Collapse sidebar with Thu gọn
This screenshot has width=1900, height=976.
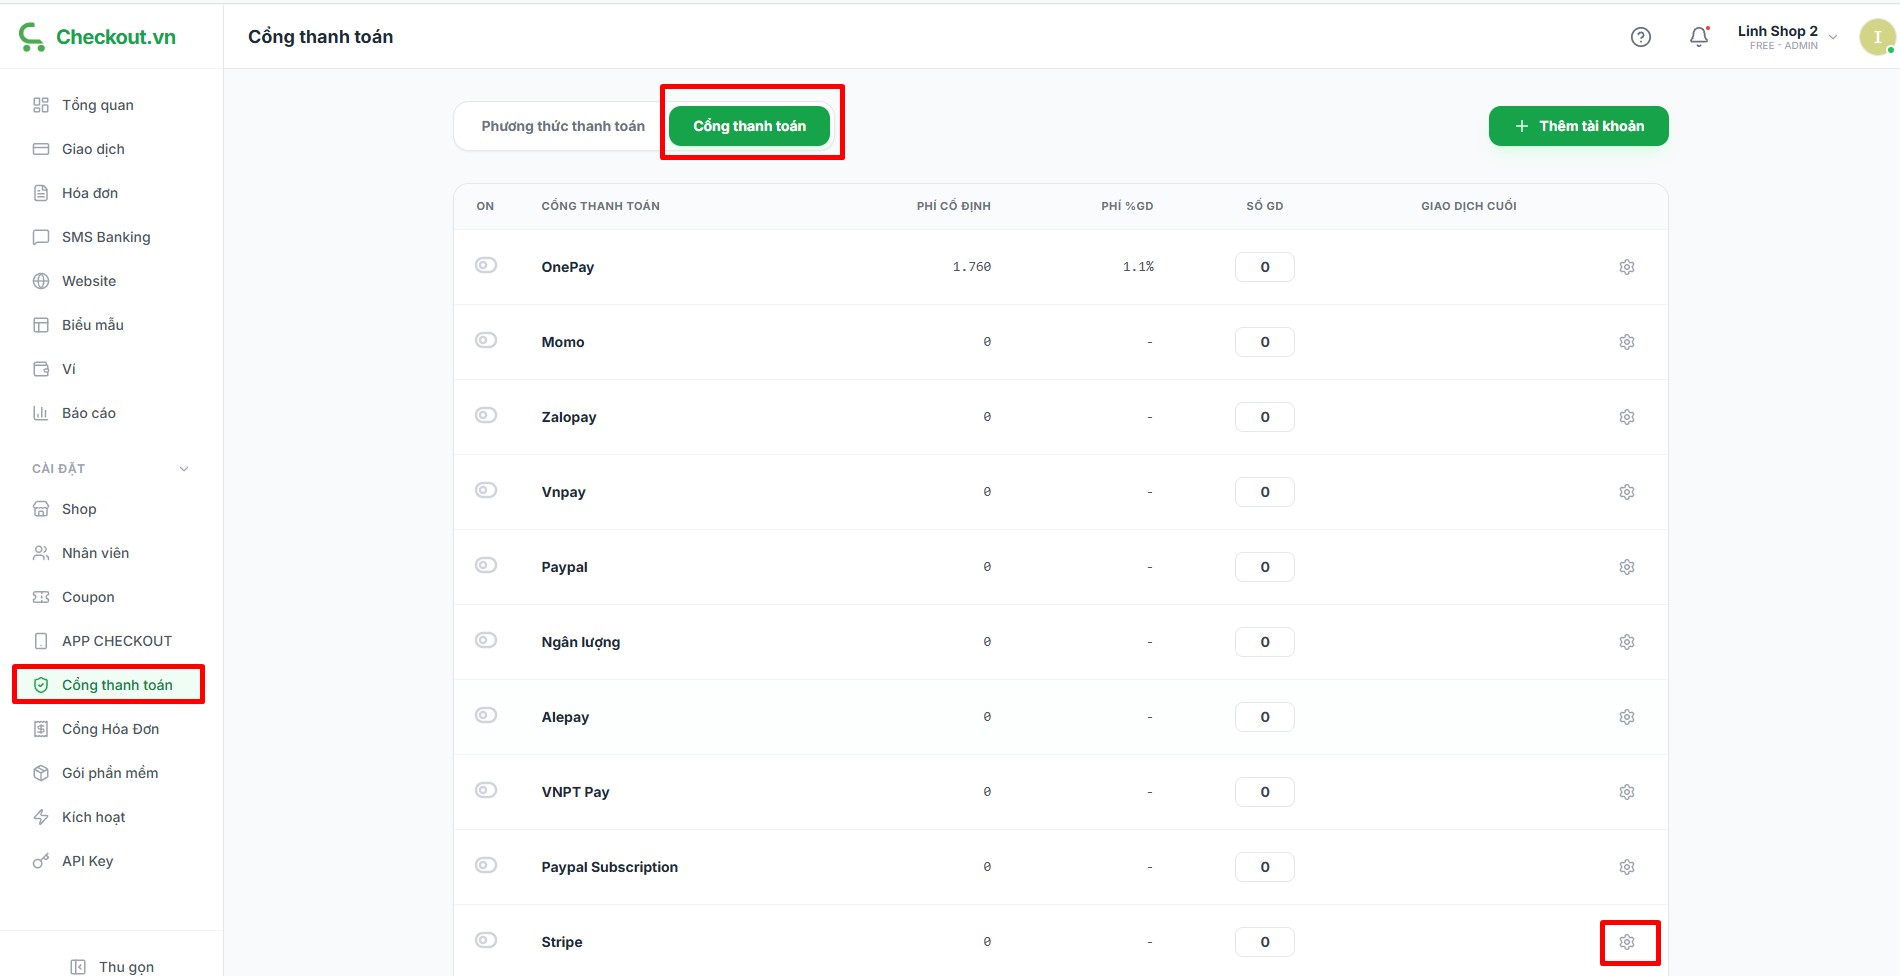point(113,966)
